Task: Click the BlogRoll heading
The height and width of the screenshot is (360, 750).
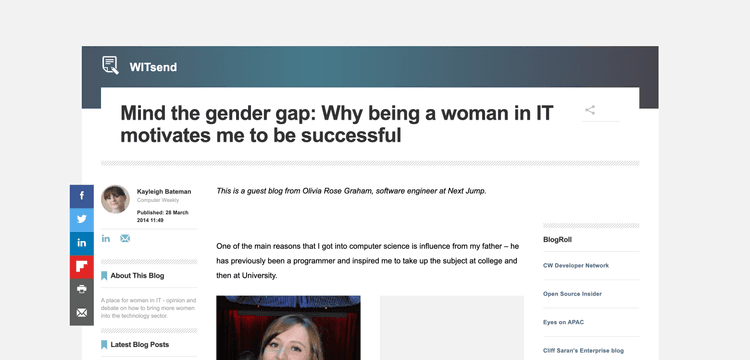Action: click(557, 240)
